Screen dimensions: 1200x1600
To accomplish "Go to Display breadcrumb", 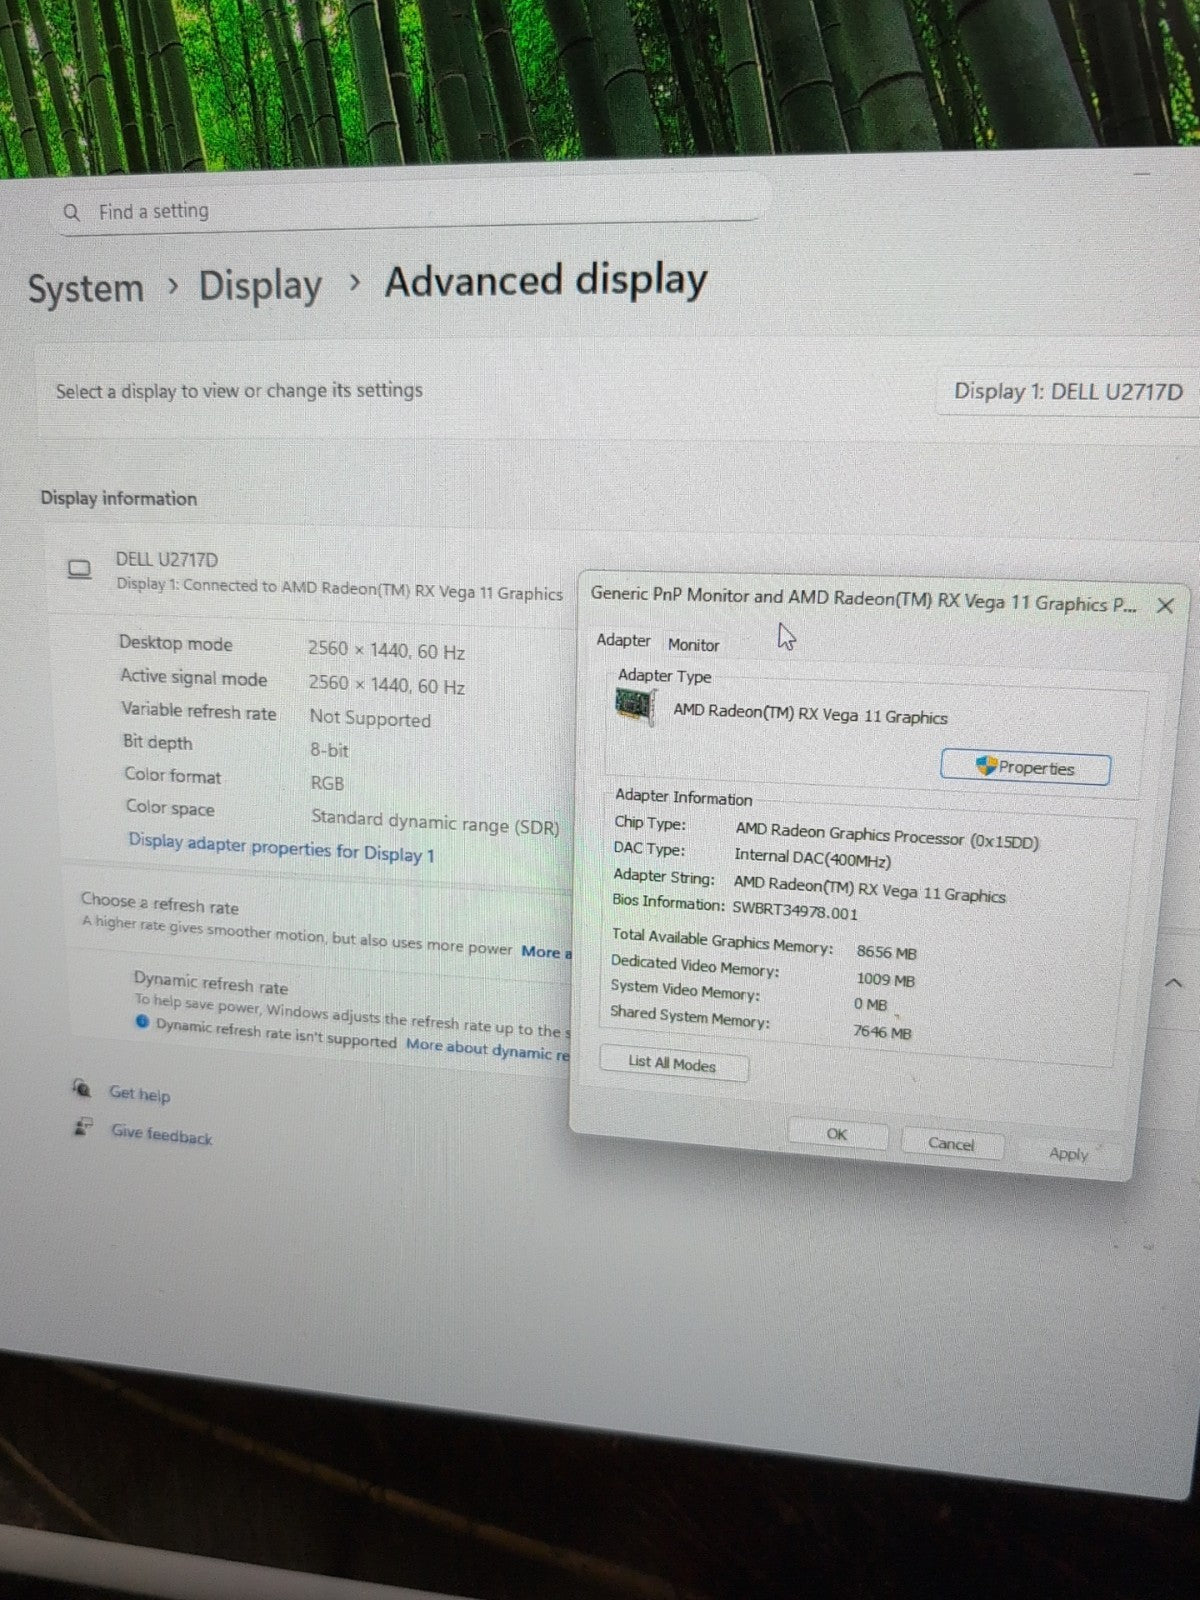I will click(x=260, y=286).
